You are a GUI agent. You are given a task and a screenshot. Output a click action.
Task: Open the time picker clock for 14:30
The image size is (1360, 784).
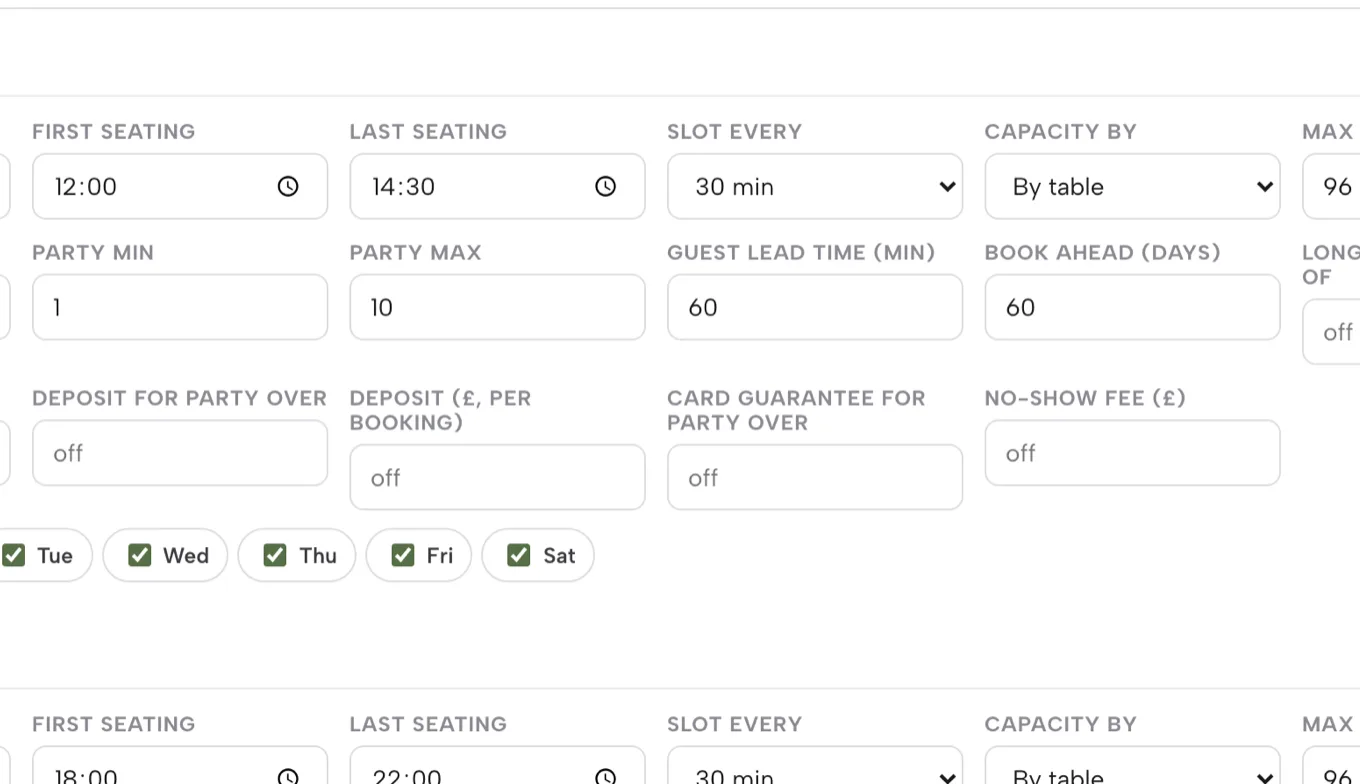[x=606, y=186]
